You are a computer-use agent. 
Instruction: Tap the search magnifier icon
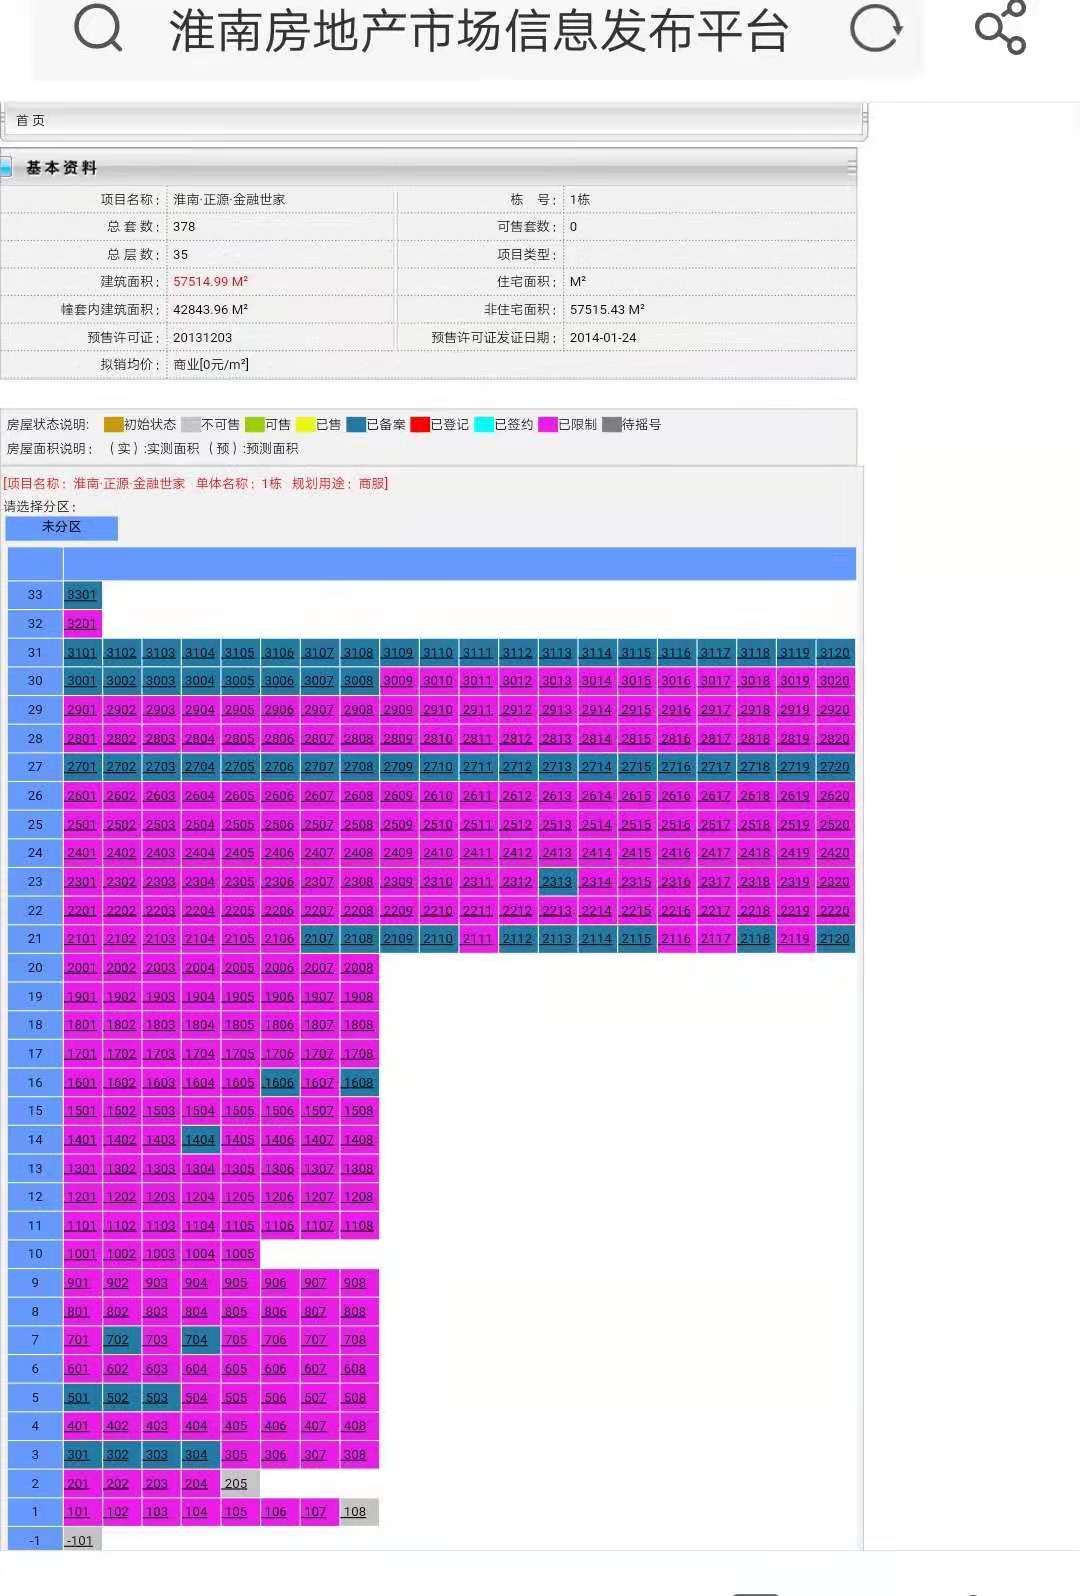pyautogui.click(x=99, y=28)
